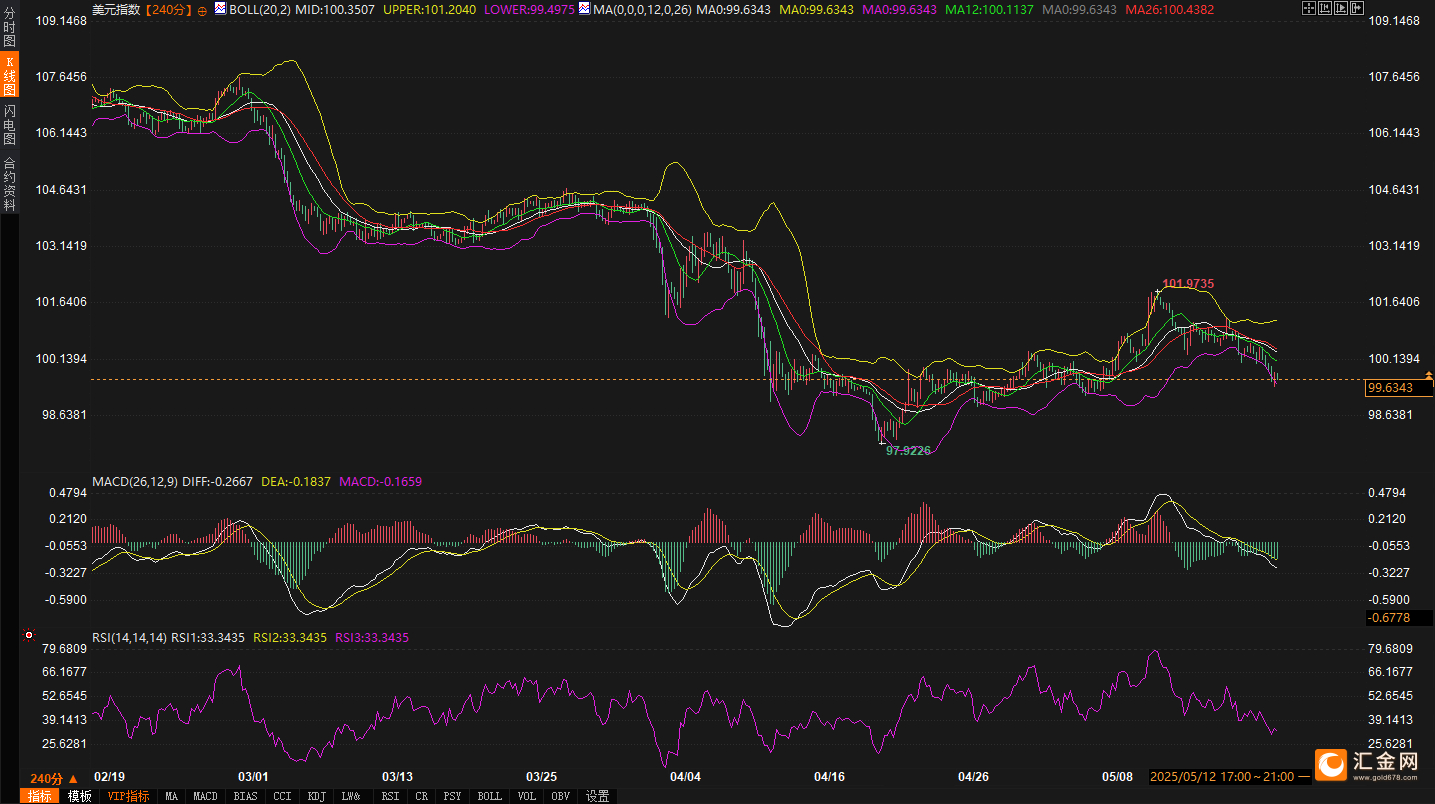This screenshot has height=804, width=1435.
Task: Click the orange circle icon beside 240分
Action: [202, 9]
